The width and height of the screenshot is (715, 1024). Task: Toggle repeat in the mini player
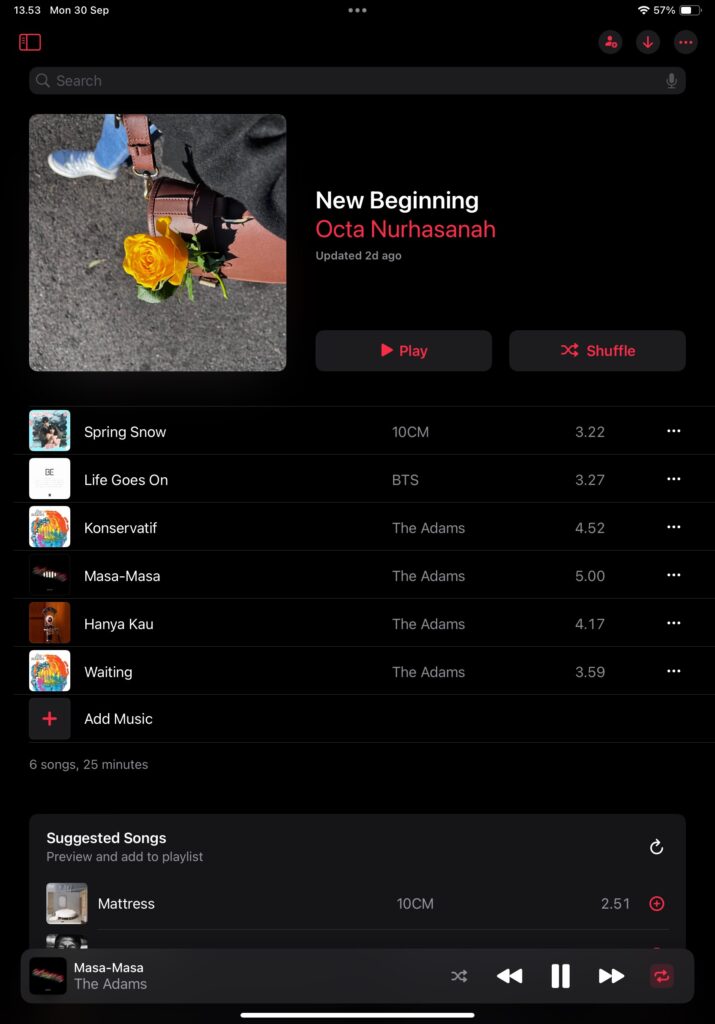(661, 976)
